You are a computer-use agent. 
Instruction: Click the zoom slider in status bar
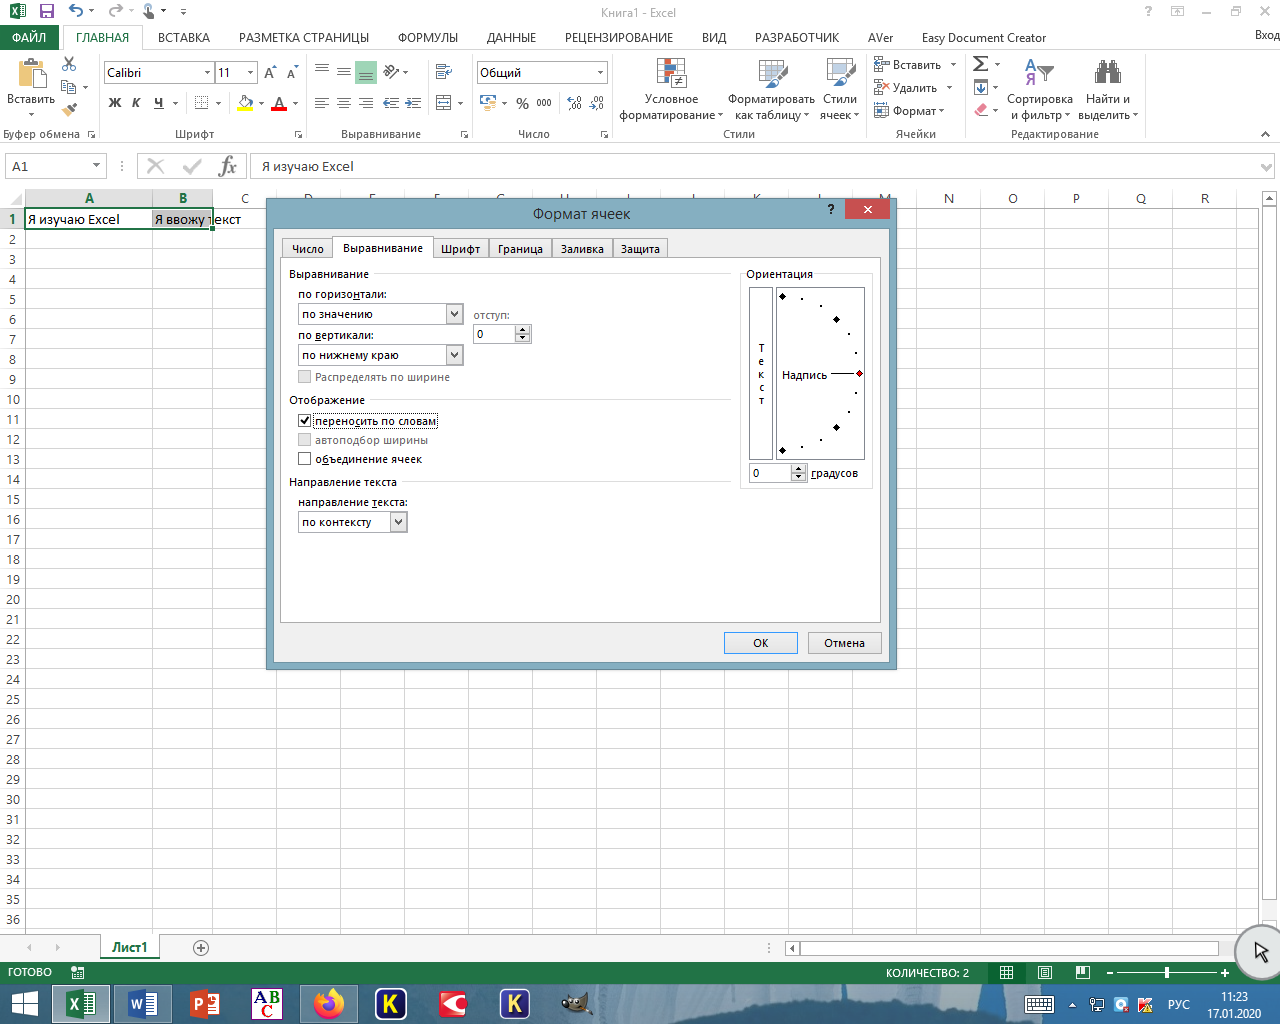(x=1167, y=972)
